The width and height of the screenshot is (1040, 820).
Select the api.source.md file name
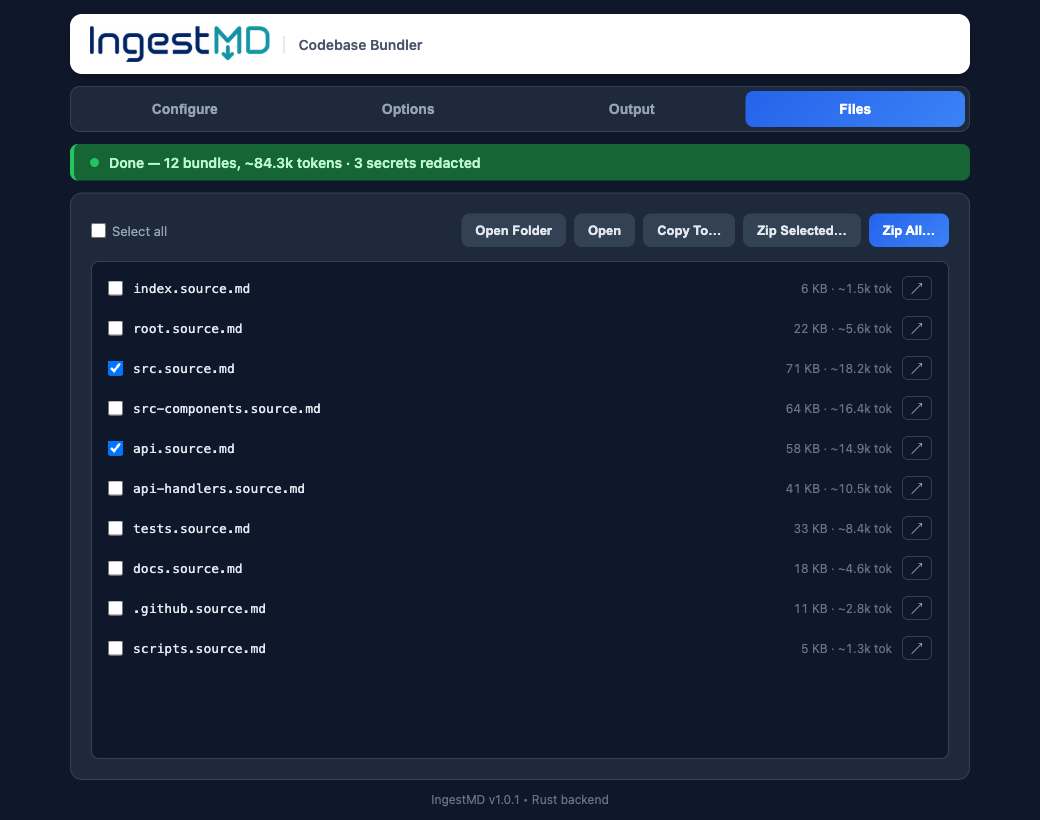tap(184, 448)
